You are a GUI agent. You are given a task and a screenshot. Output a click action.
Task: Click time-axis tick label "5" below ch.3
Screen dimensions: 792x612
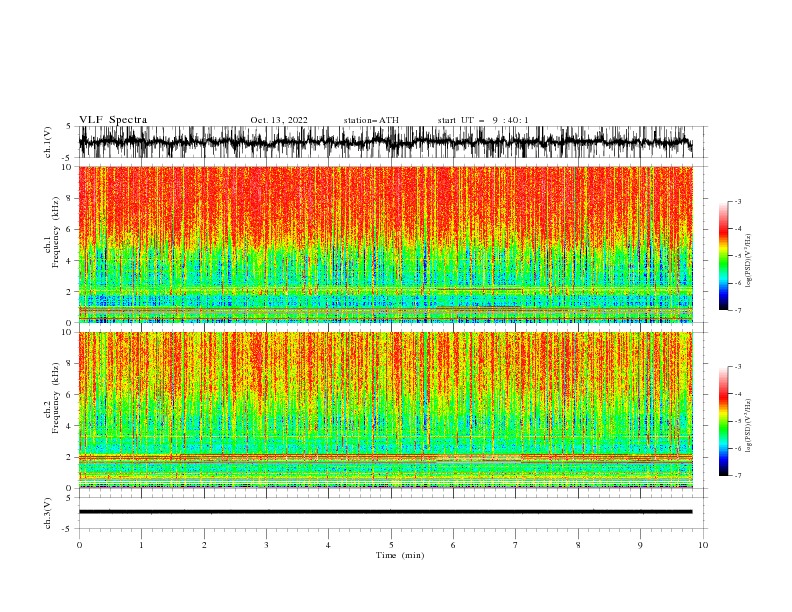click(391, 545)
